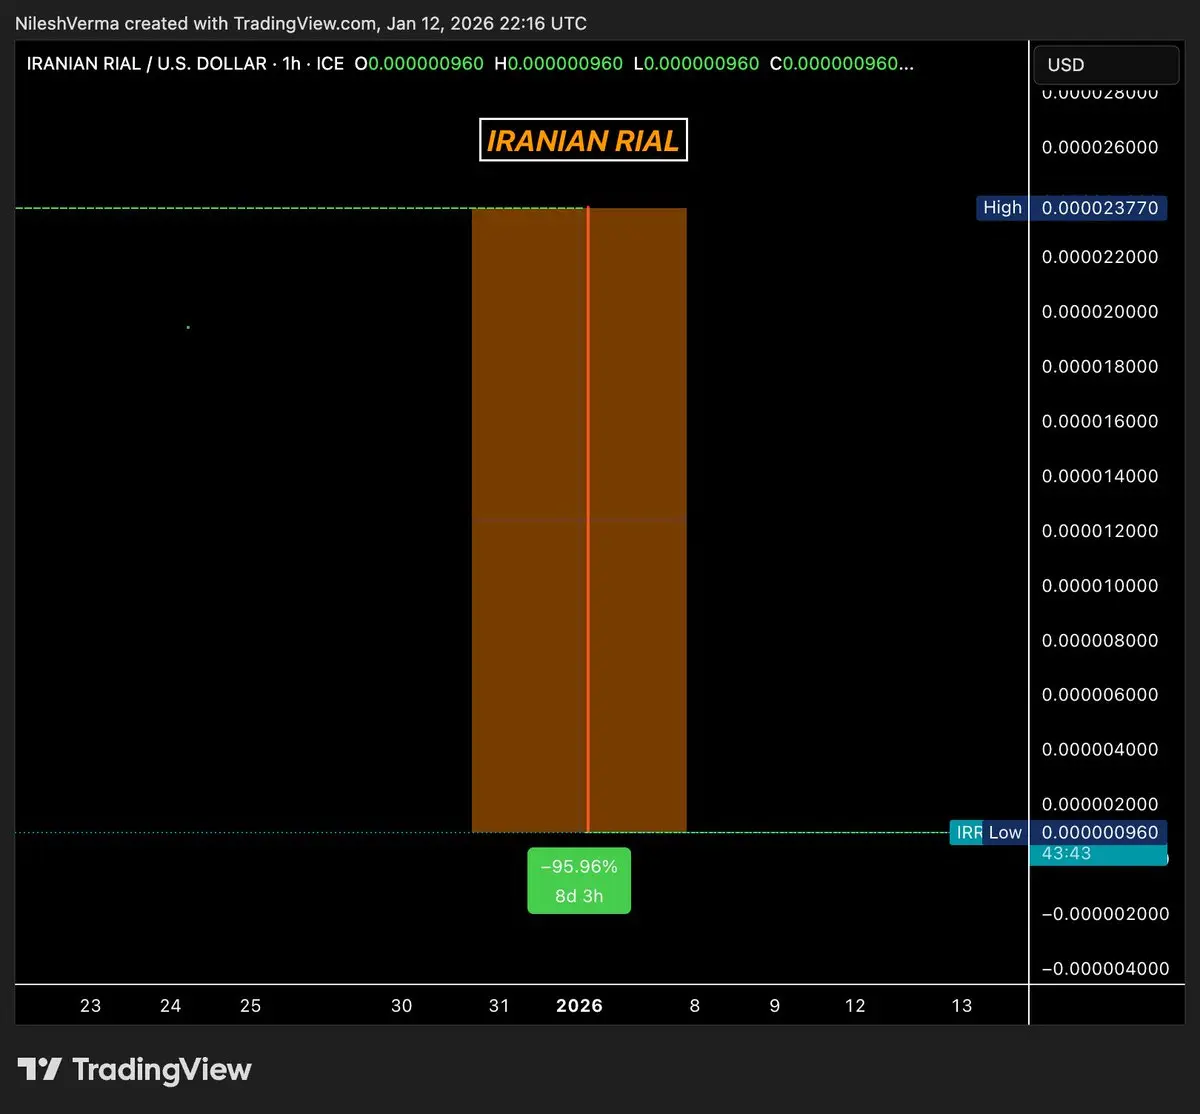Click price level 0.000016000 on the scale

click(x=1100, y=421)
